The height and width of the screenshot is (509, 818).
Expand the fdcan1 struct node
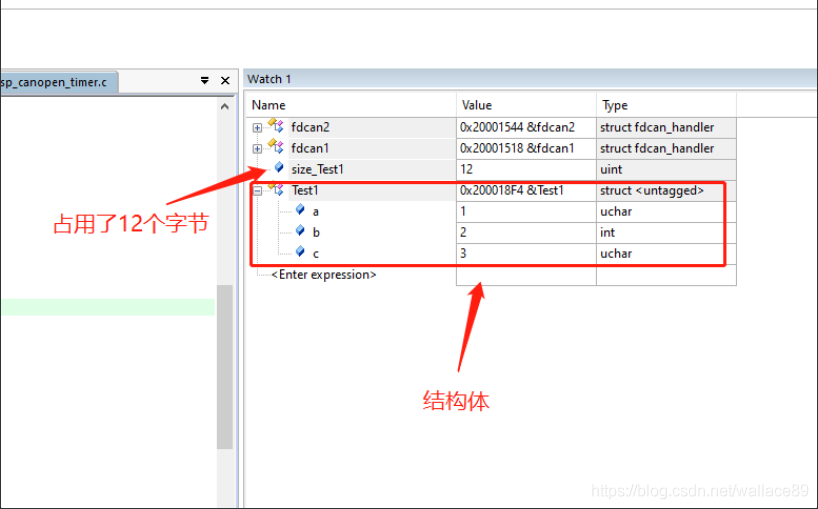(x=257, y=149)
